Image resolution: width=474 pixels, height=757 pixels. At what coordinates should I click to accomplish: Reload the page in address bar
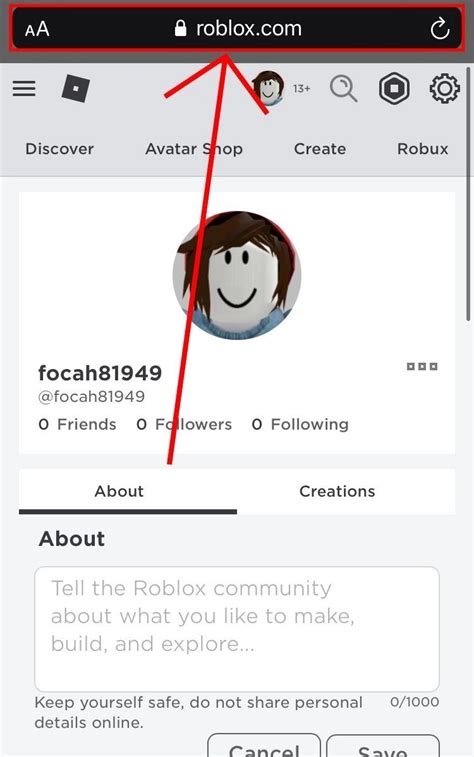[440, 29]
